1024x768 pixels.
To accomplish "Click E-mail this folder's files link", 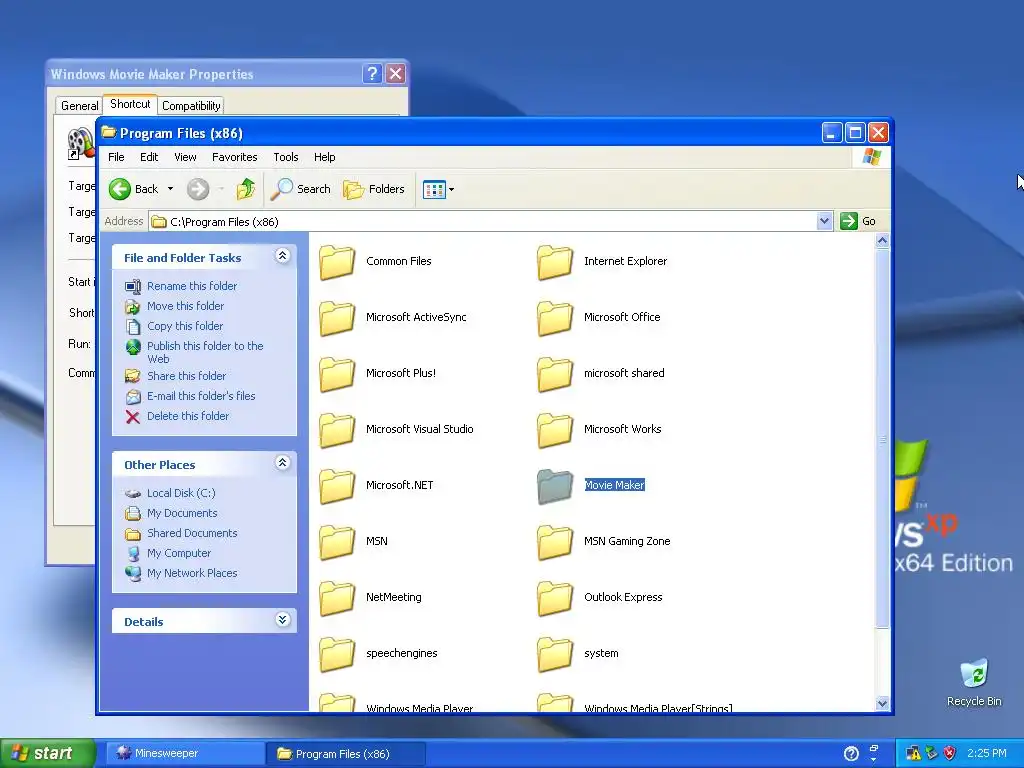I will pyautogui.click(x=201, y=396).
